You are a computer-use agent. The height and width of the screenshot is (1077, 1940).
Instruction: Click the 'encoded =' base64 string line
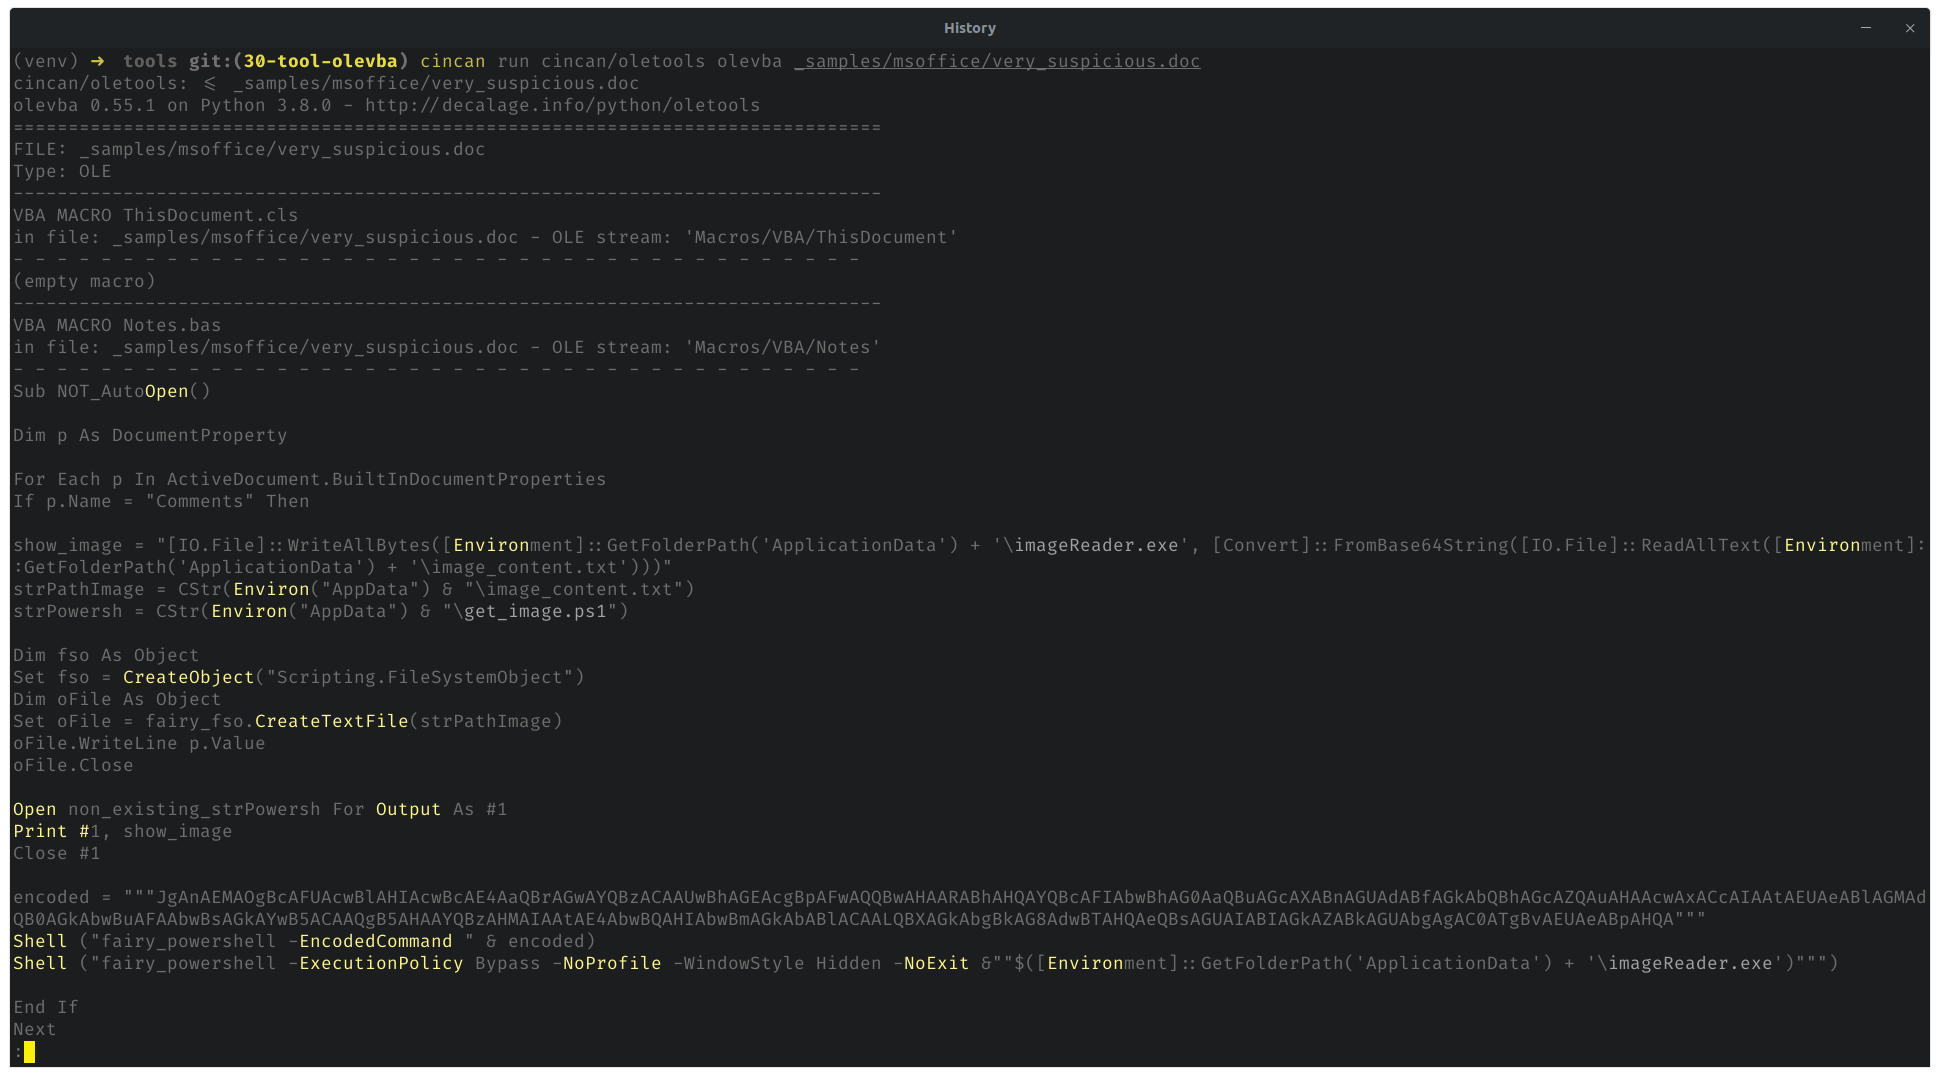coord(969,909)
